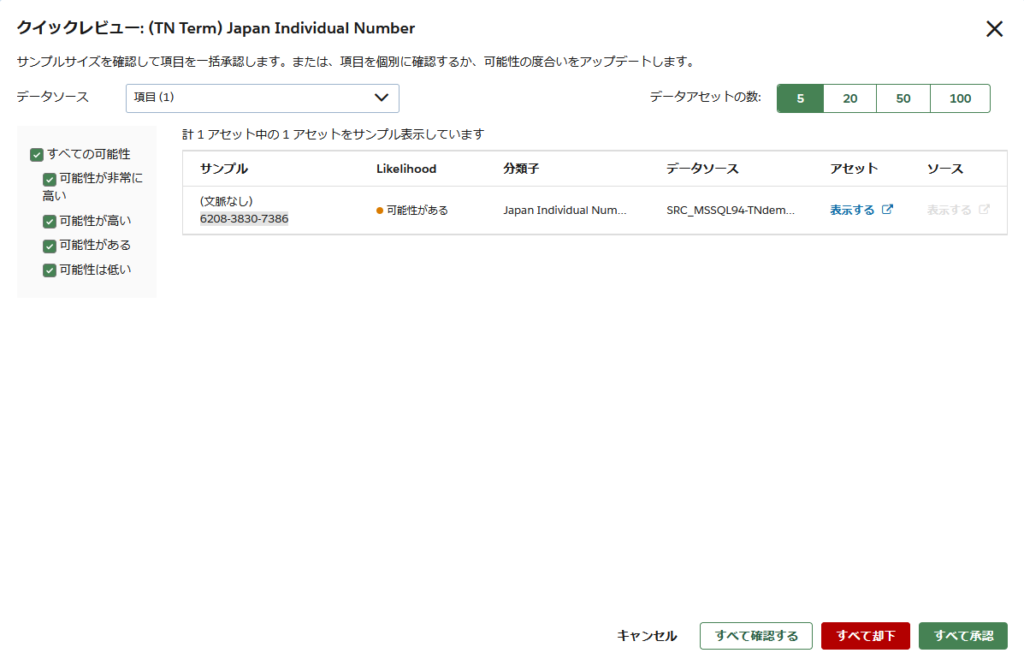Close the Quick Review dialog with X
1024x665 pixels.
click(994, 29)
